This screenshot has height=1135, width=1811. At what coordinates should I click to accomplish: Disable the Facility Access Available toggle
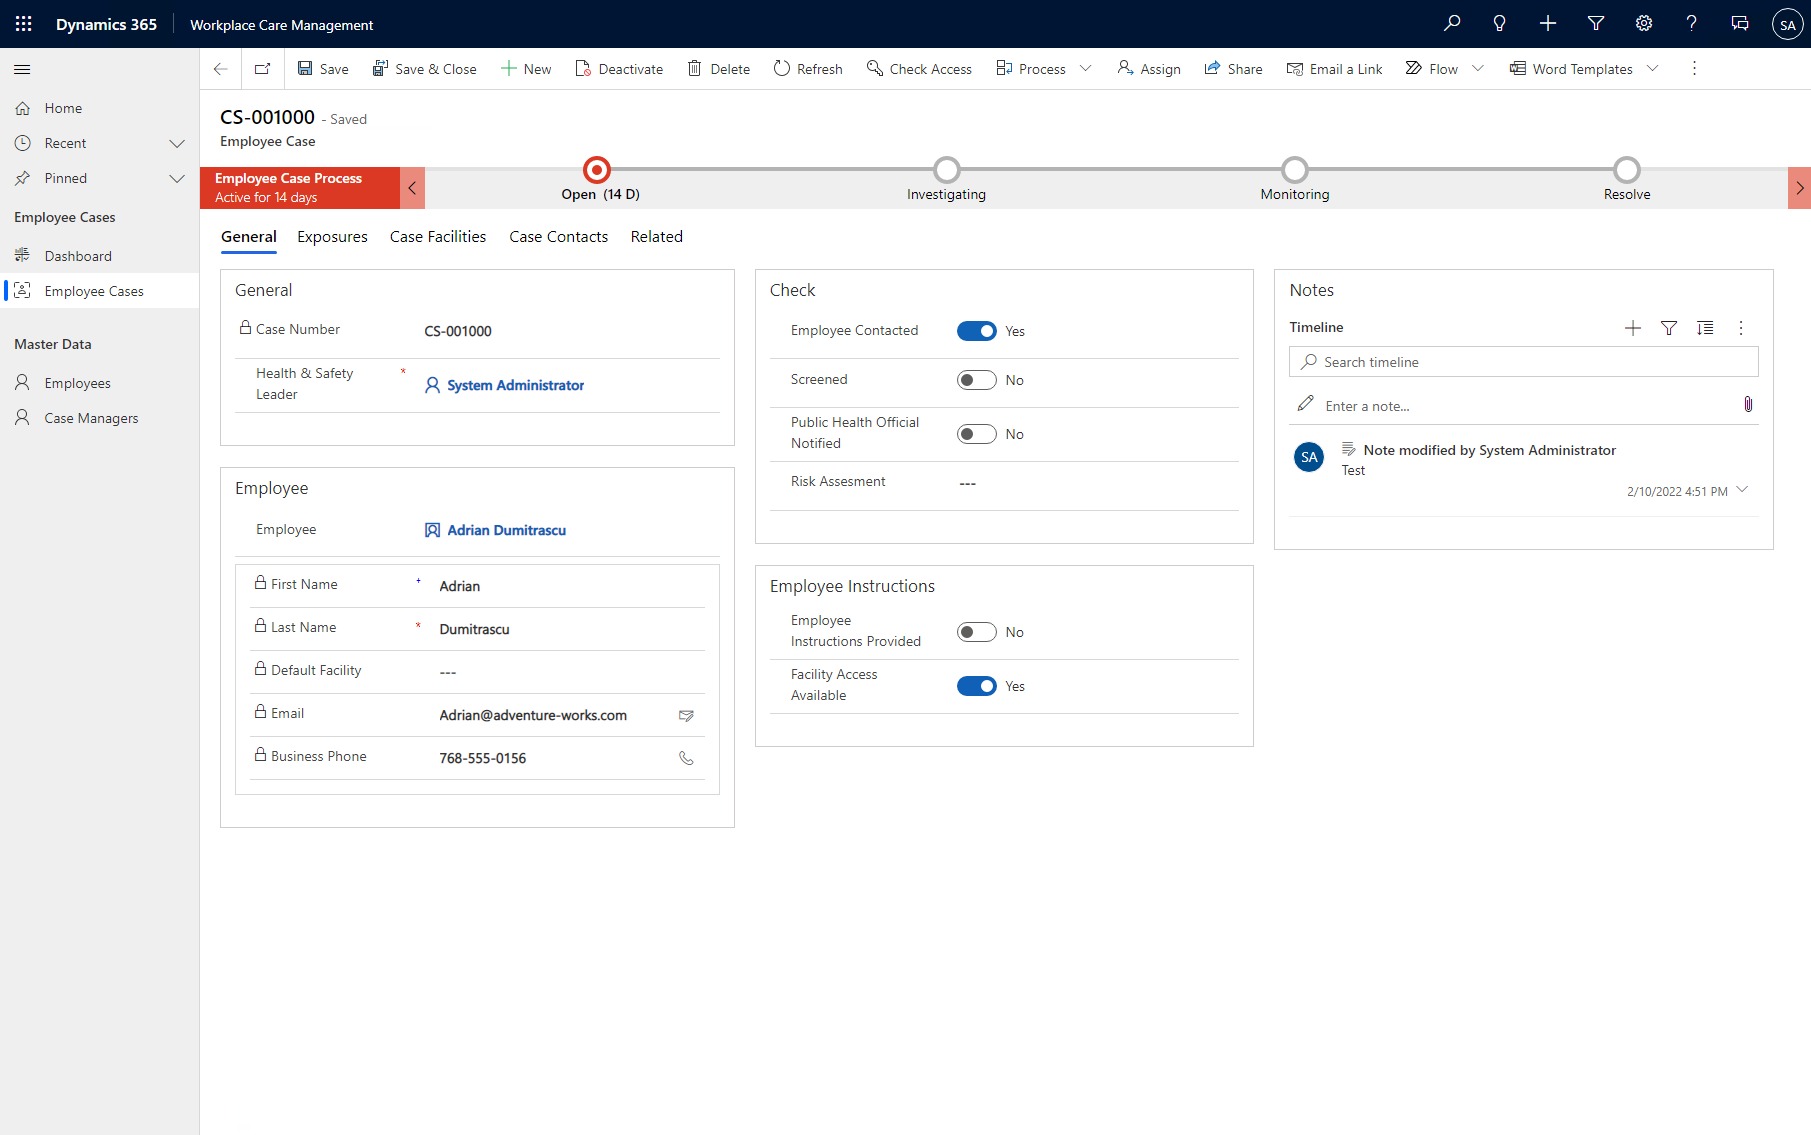(x=976, y=686)
